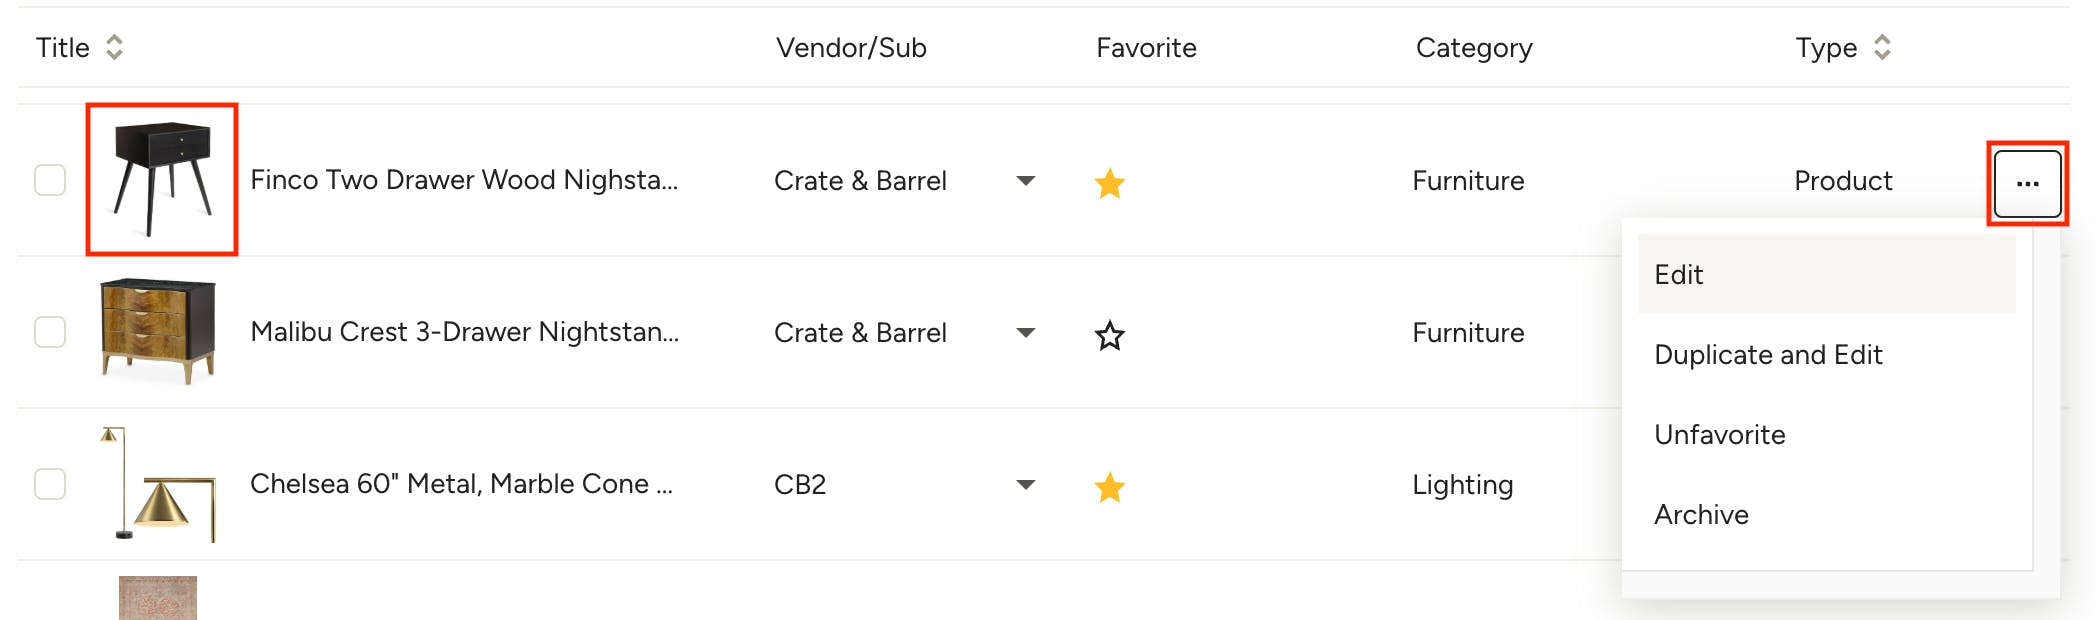Select Duplicate and Edit menu option
The height and width of the screenshot is (620, 2096).
click(x=1768, y=355)
